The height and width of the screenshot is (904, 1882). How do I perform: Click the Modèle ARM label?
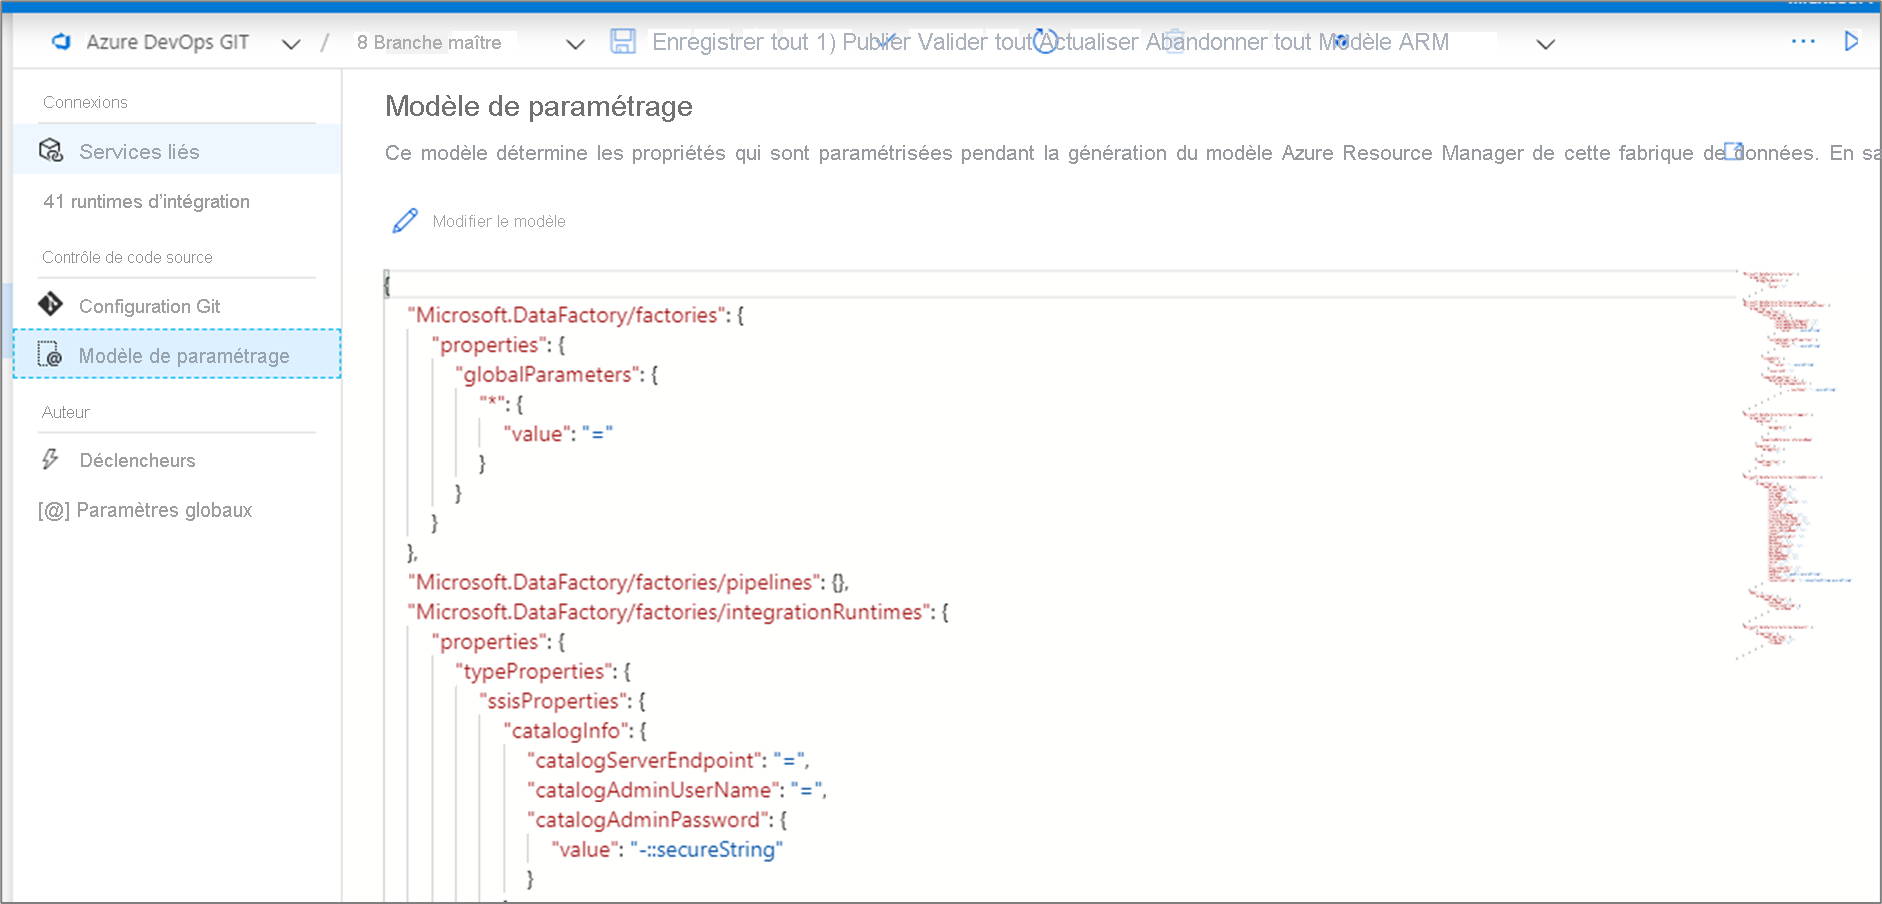1384,42
